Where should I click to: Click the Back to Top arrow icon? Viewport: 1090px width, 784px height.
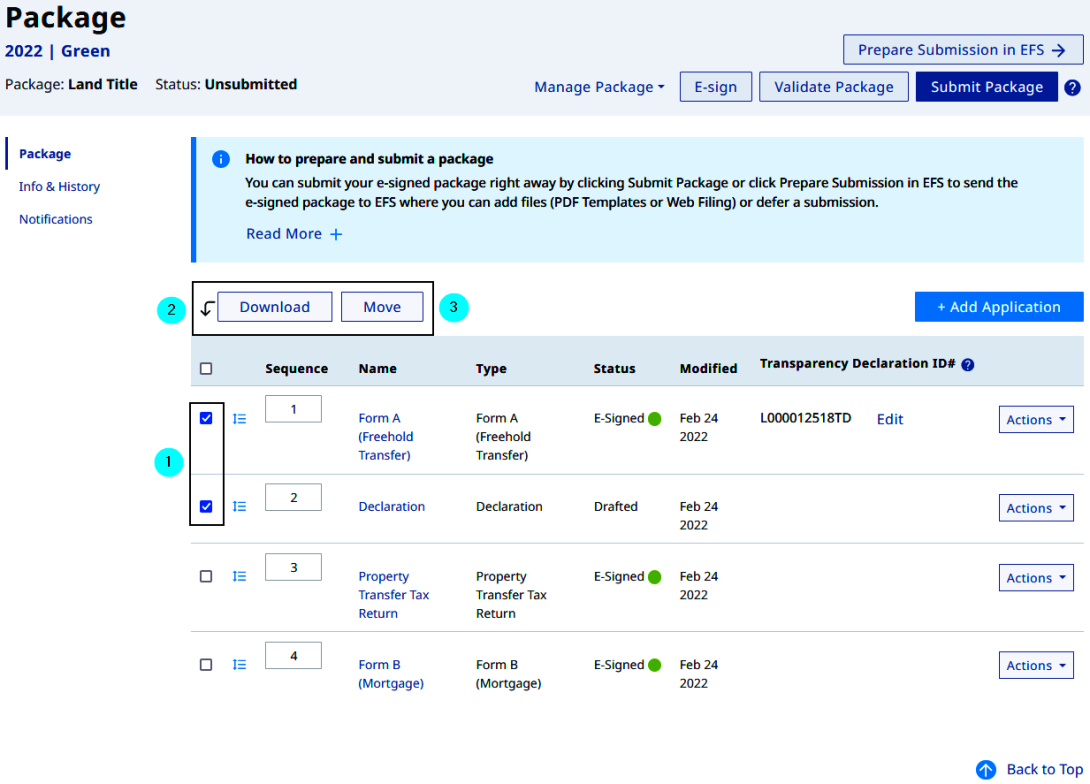pyautogui.click(x=986, y=769)
